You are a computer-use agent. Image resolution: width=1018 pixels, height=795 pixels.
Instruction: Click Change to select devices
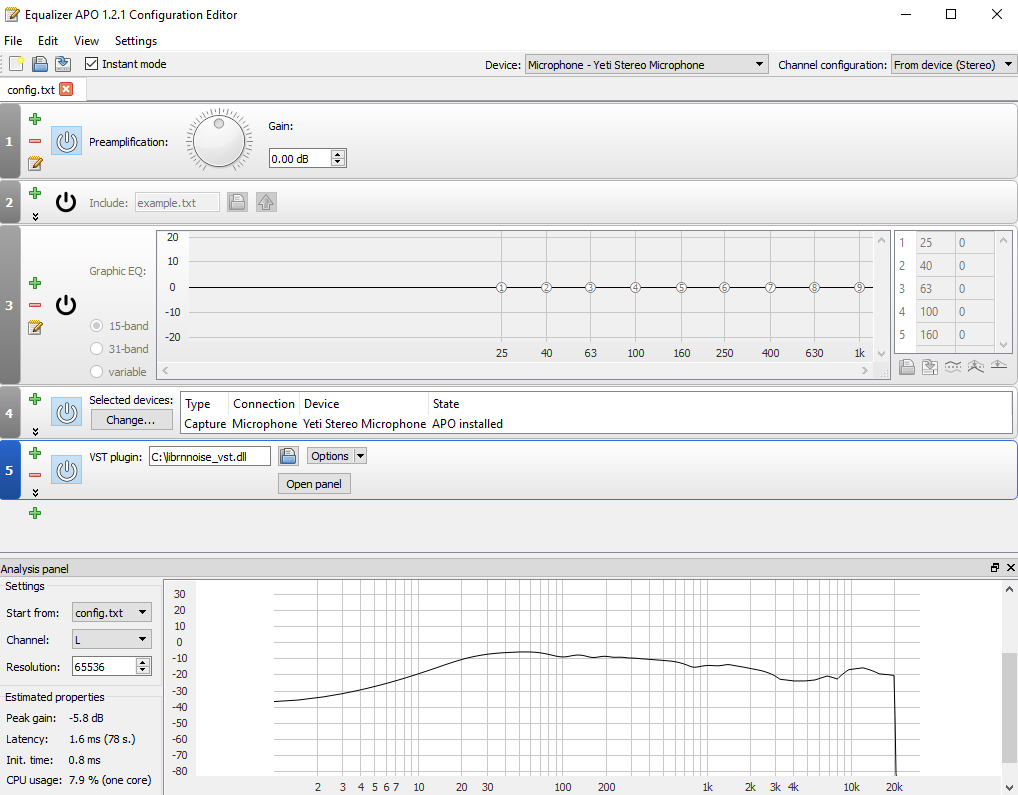coord(131,419)
